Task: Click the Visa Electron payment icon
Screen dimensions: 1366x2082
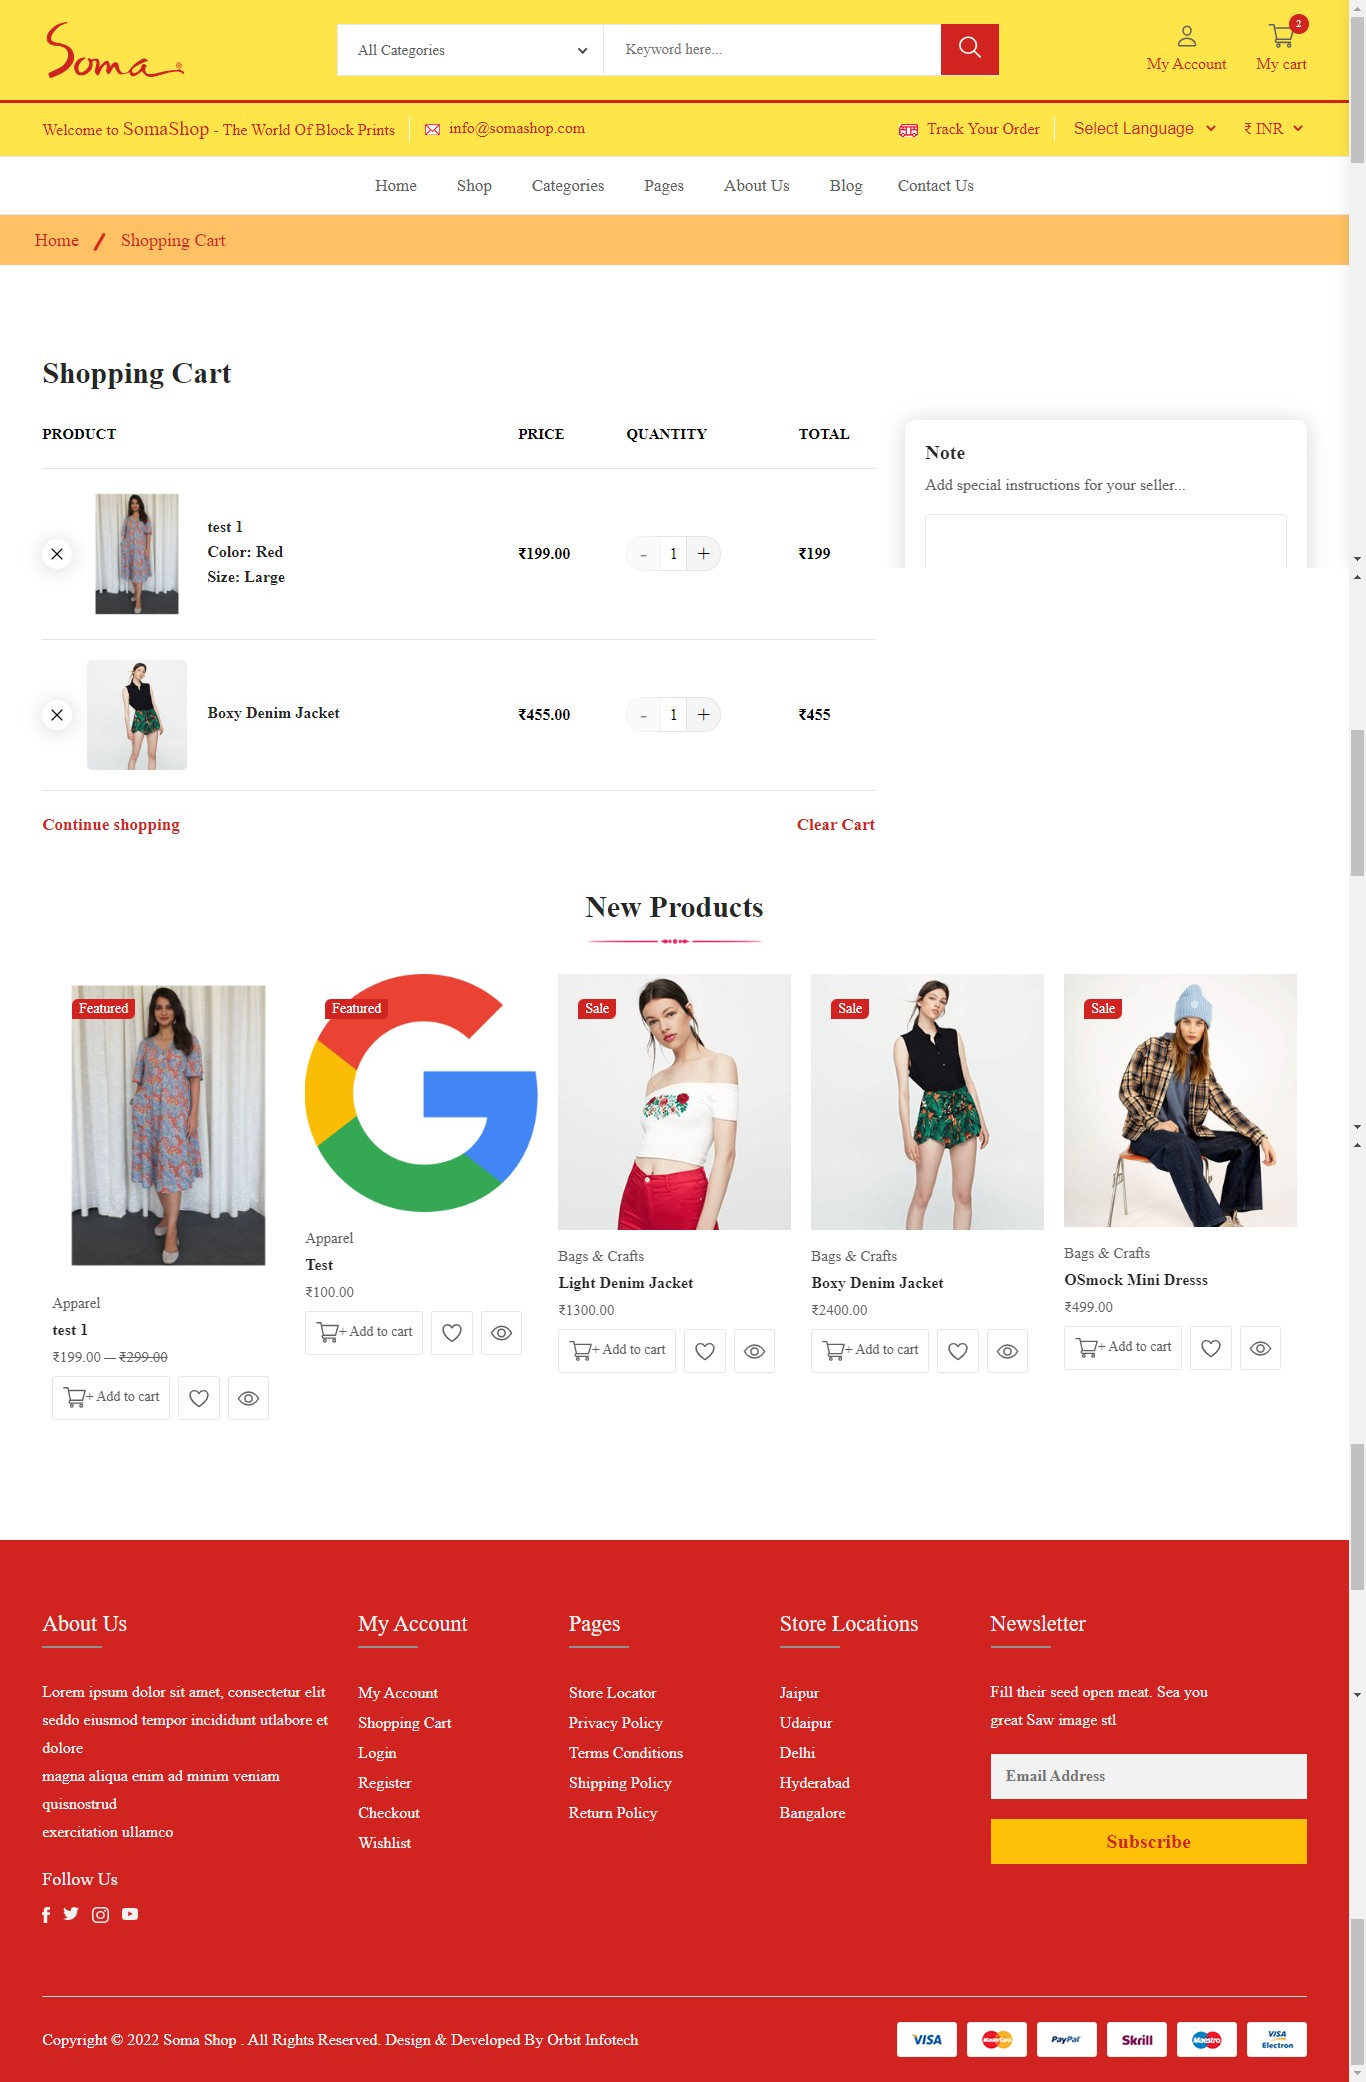Action: [1277, 2039]
